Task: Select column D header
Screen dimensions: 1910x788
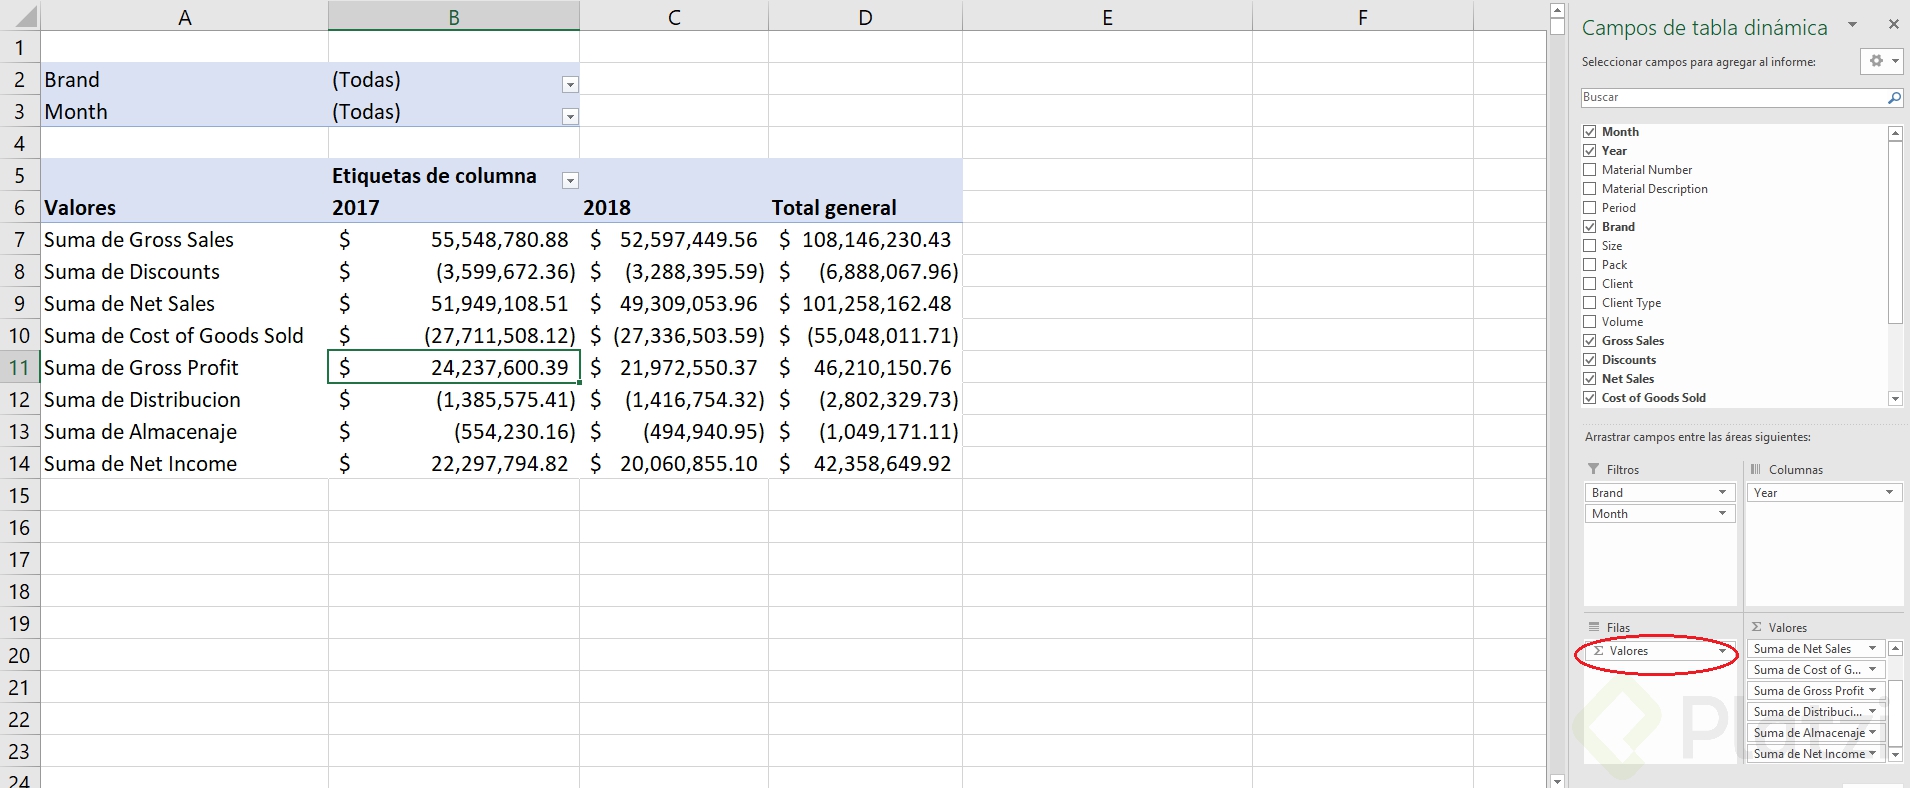Action: click(865, 16)
